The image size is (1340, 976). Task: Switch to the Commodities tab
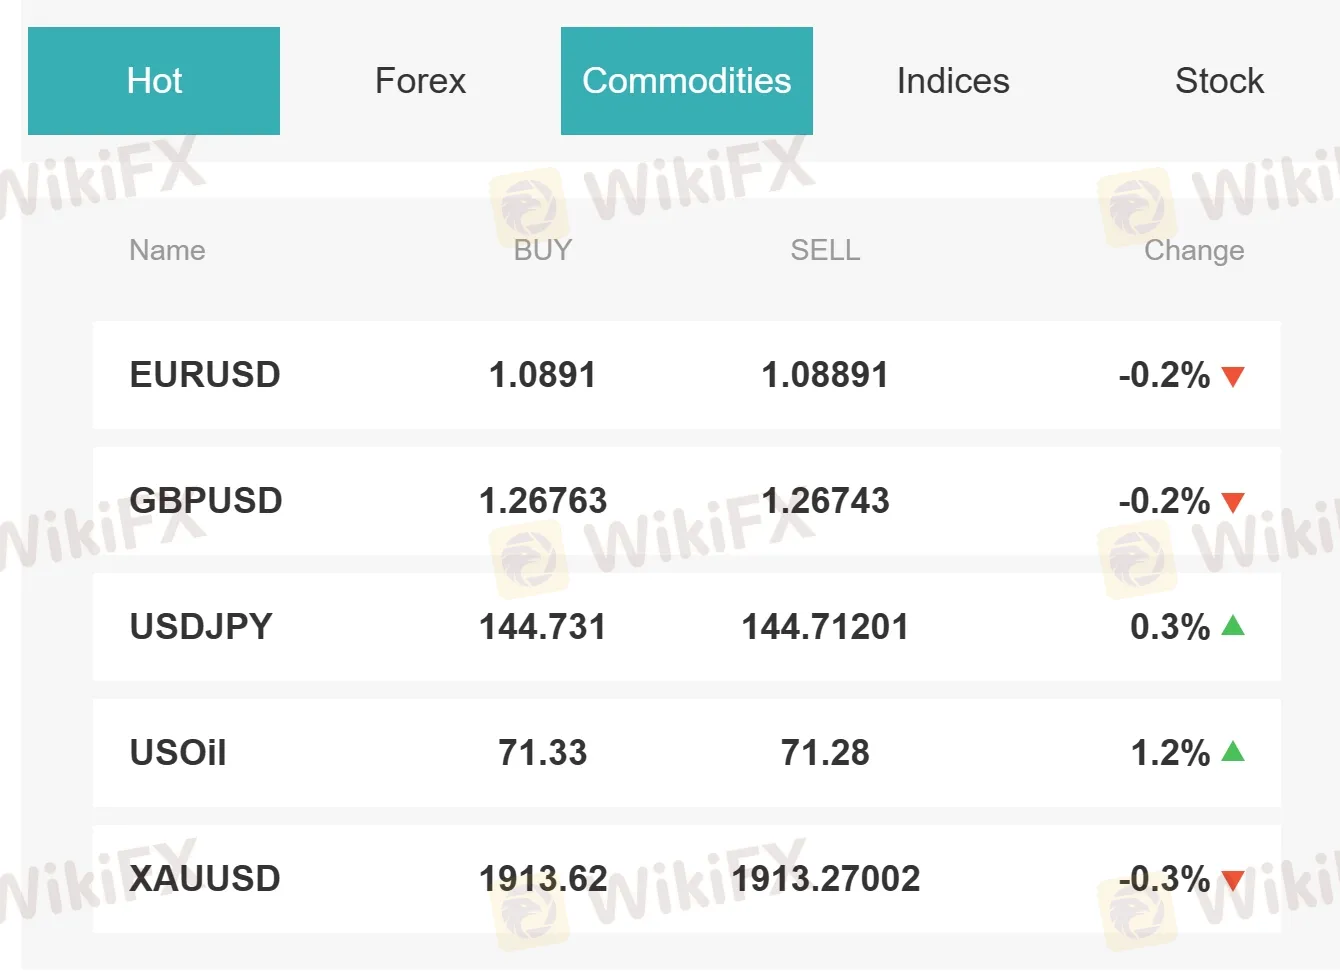click(687, 81)
